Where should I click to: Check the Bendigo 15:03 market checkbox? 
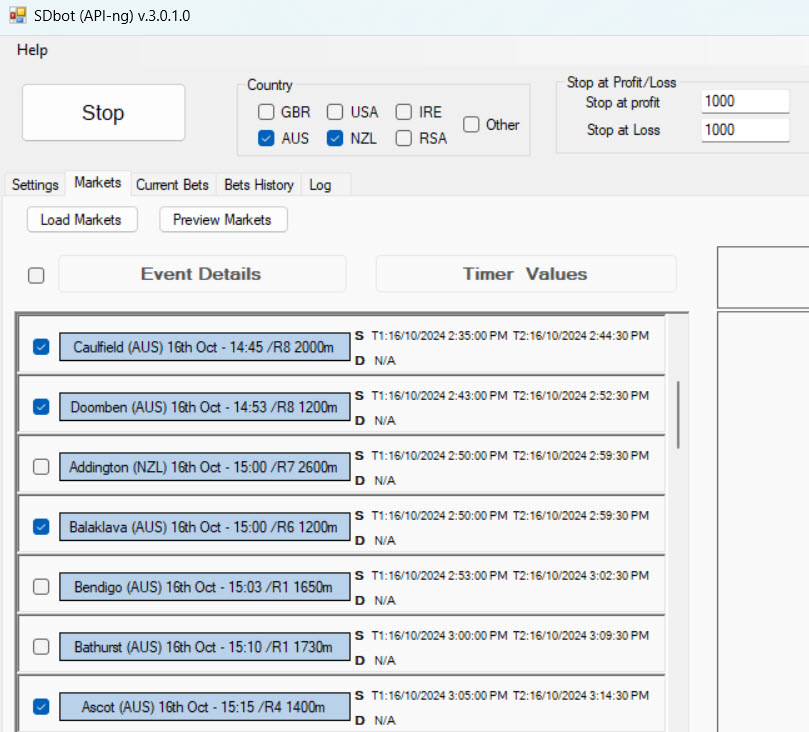click(41, 587)
